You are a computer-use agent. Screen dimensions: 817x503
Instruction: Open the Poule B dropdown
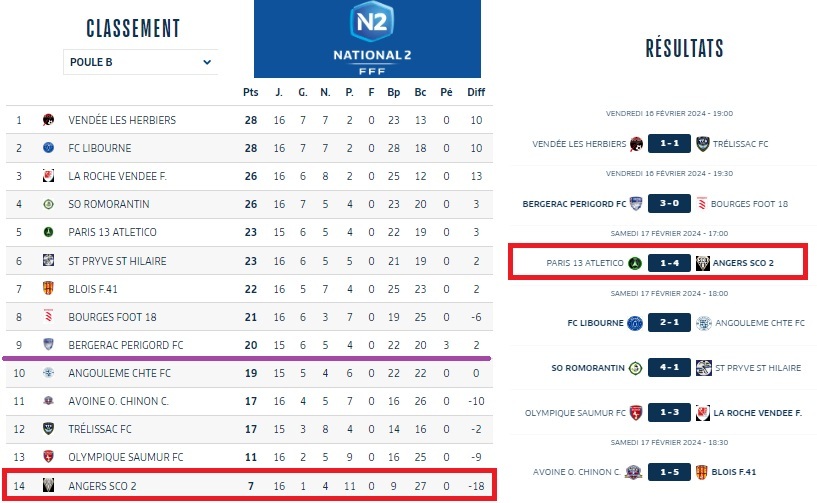pos(140,62)
